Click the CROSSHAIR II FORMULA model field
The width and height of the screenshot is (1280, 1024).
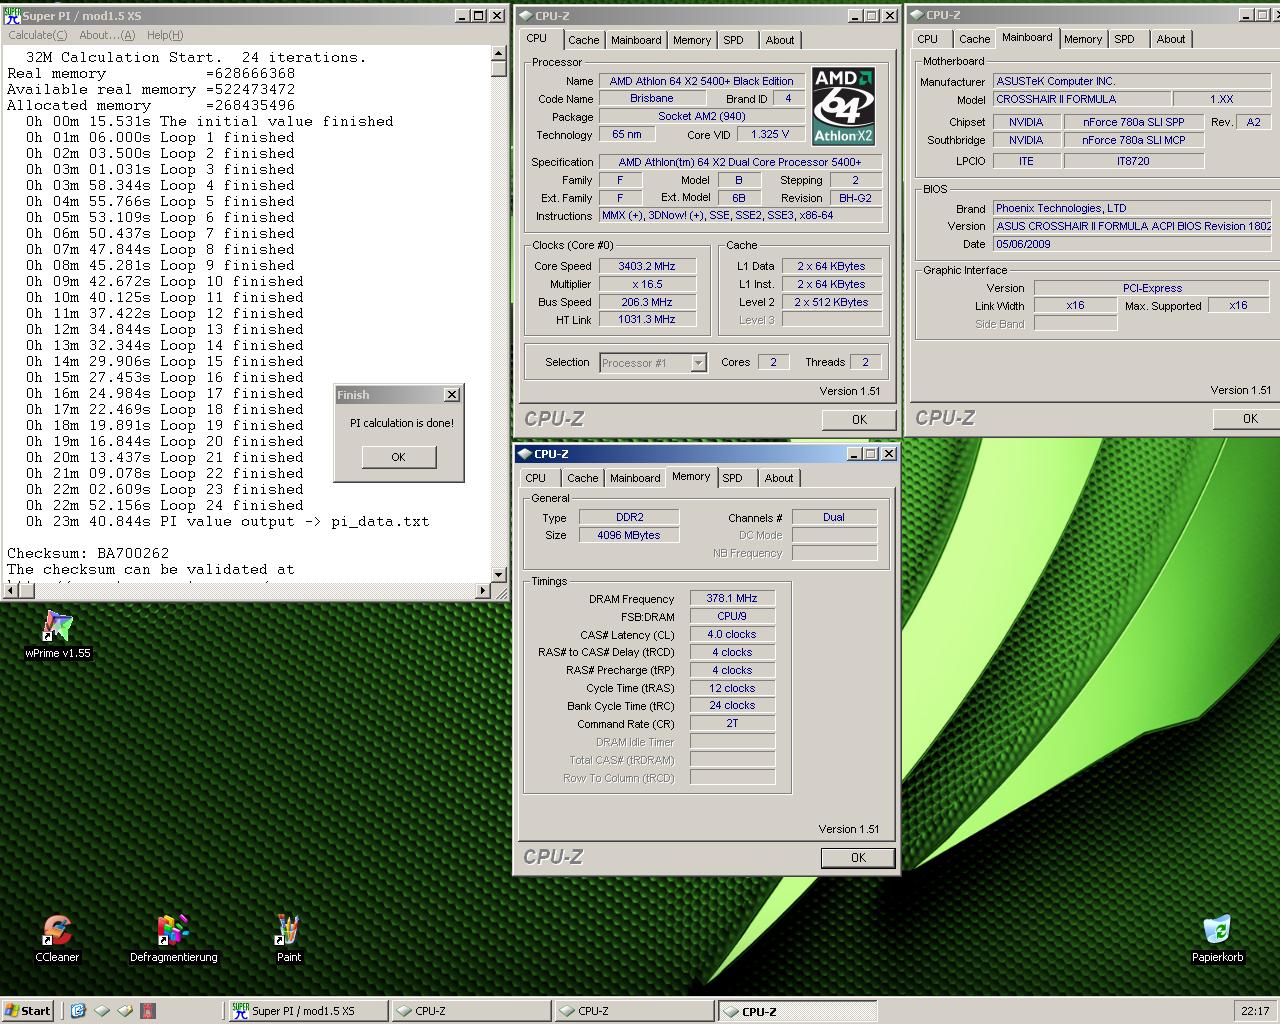tap(1080, 100)
